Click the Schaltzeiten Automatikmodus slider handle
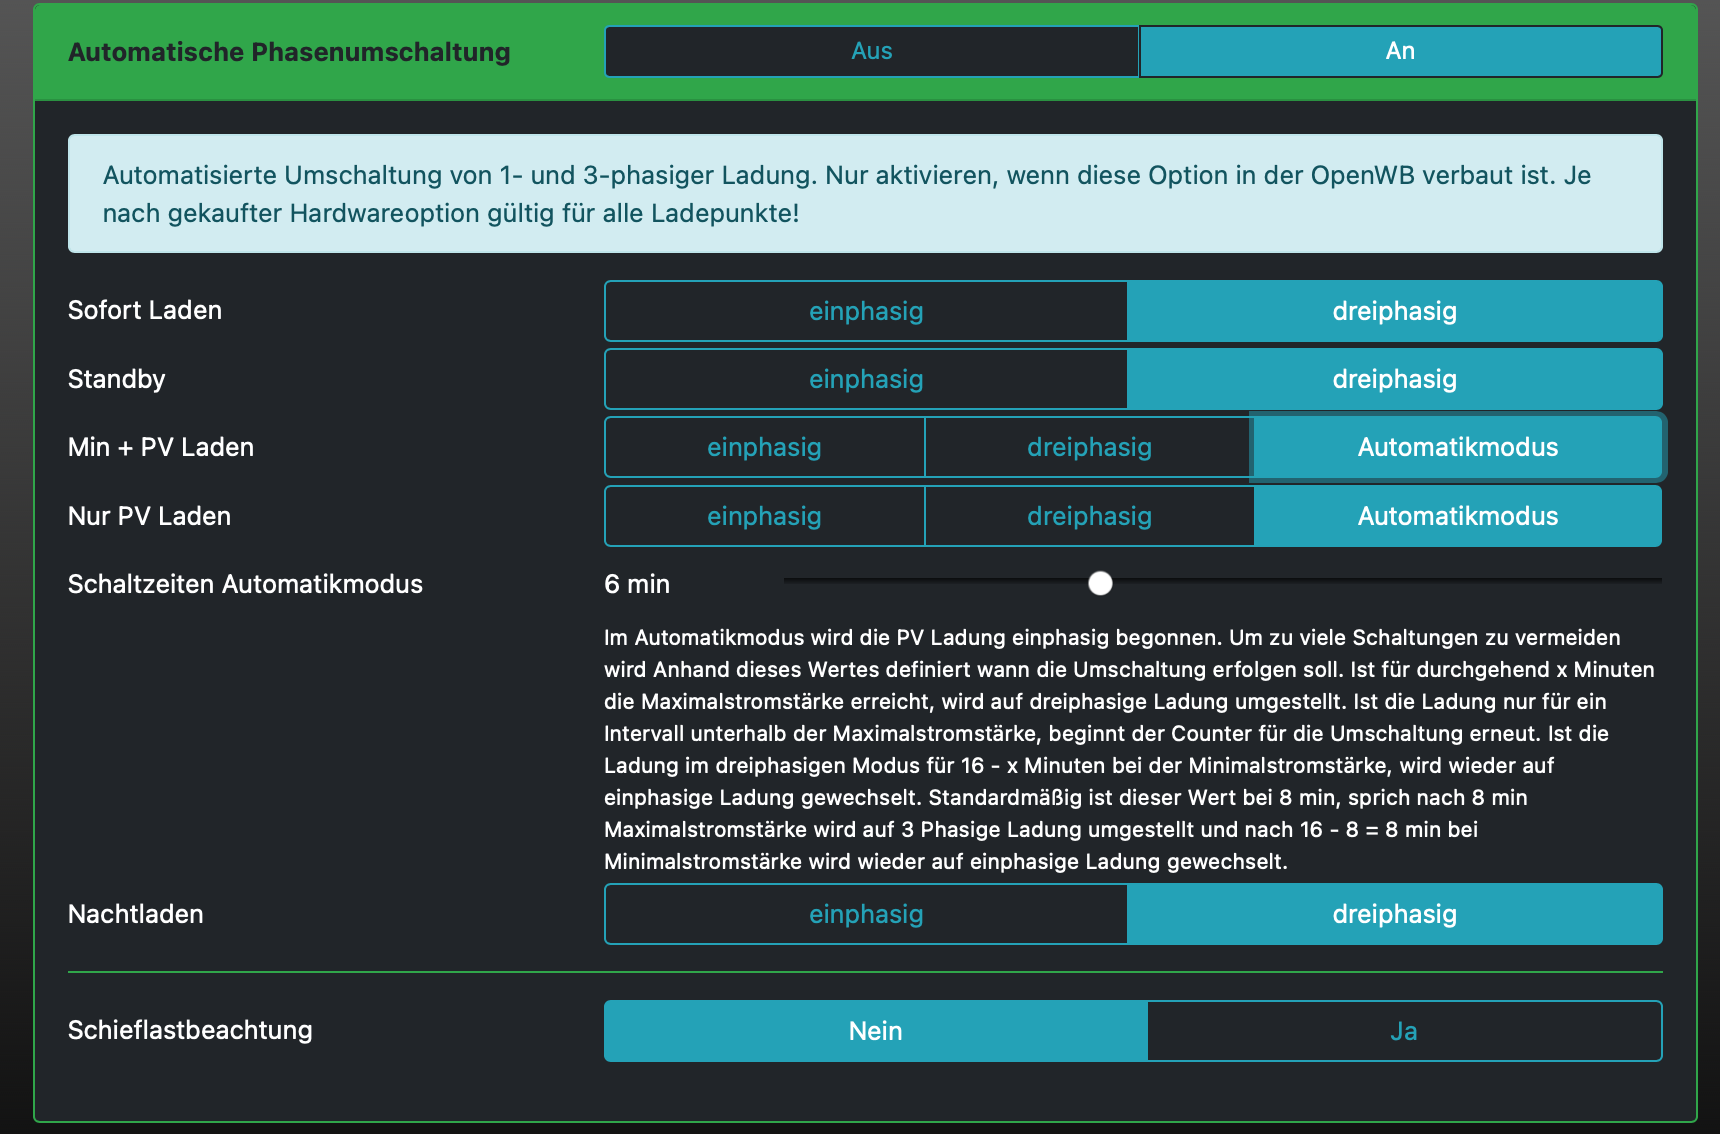The width and height of the screenshot is (1720, 1134). [1100, 583]
